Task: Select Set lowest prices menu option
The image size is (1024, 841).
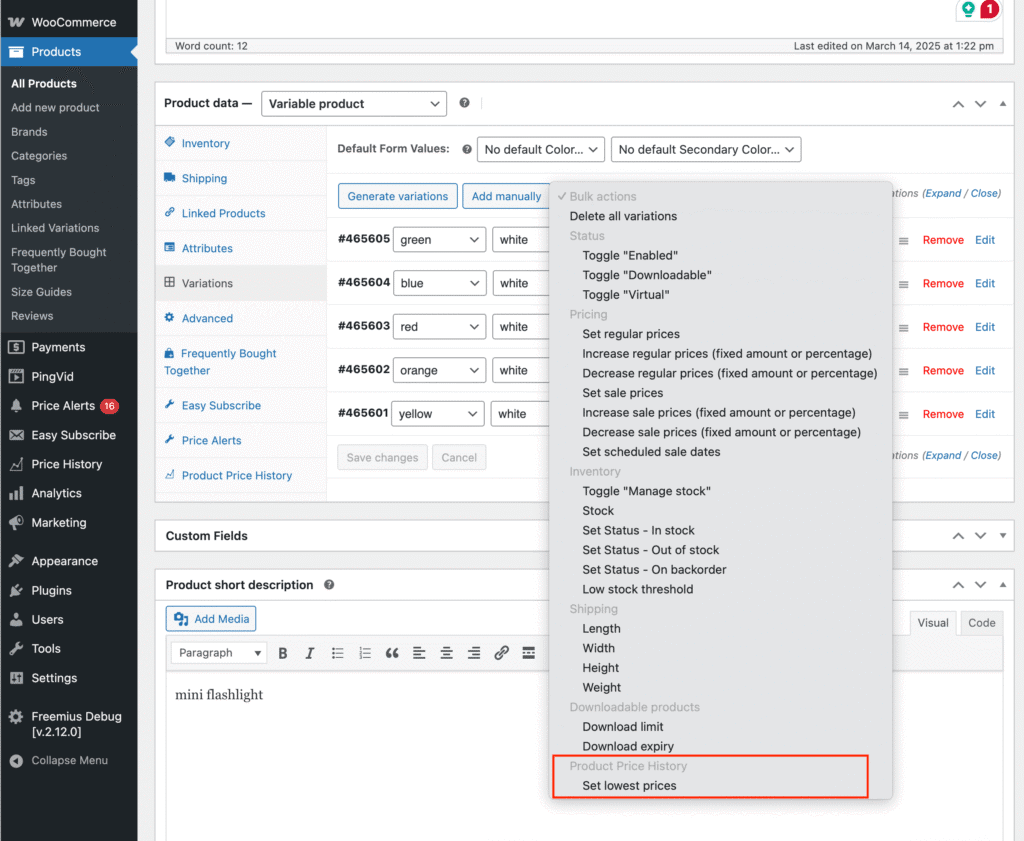Action: 629,786
